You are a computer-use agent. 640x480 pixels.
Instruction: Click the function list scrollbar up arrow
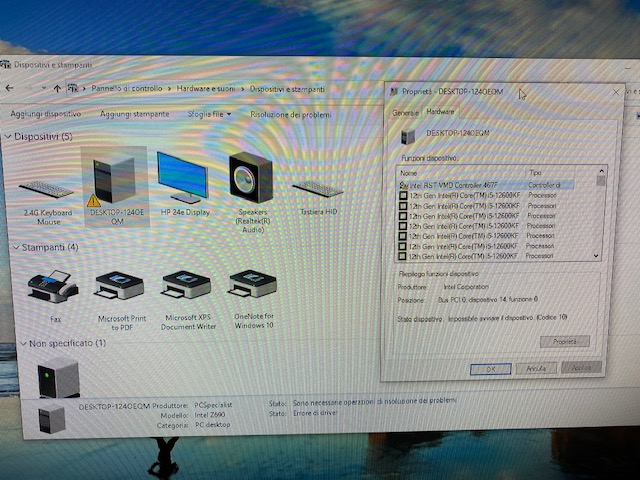pyautogui.click(x=601, y=171)
